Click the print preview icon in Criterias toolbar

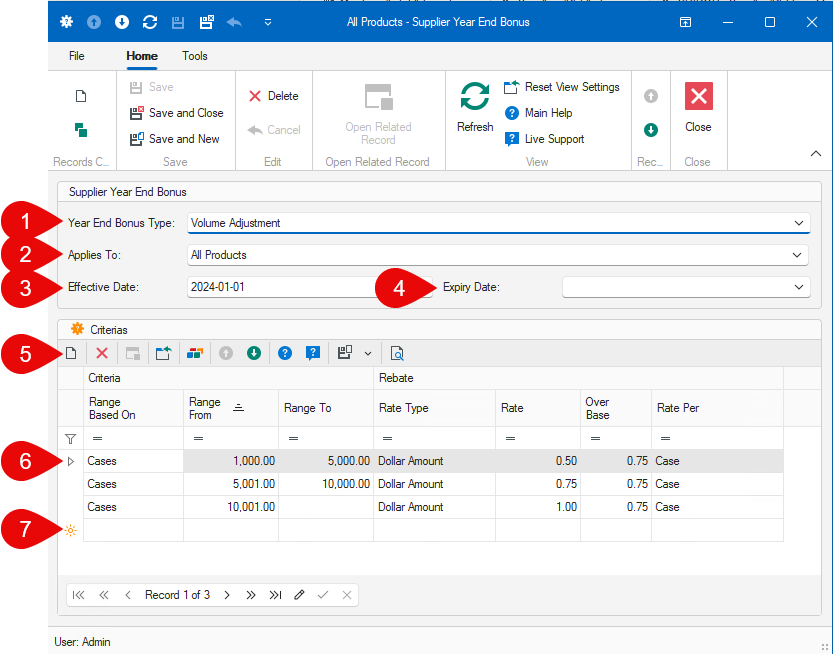397,353
